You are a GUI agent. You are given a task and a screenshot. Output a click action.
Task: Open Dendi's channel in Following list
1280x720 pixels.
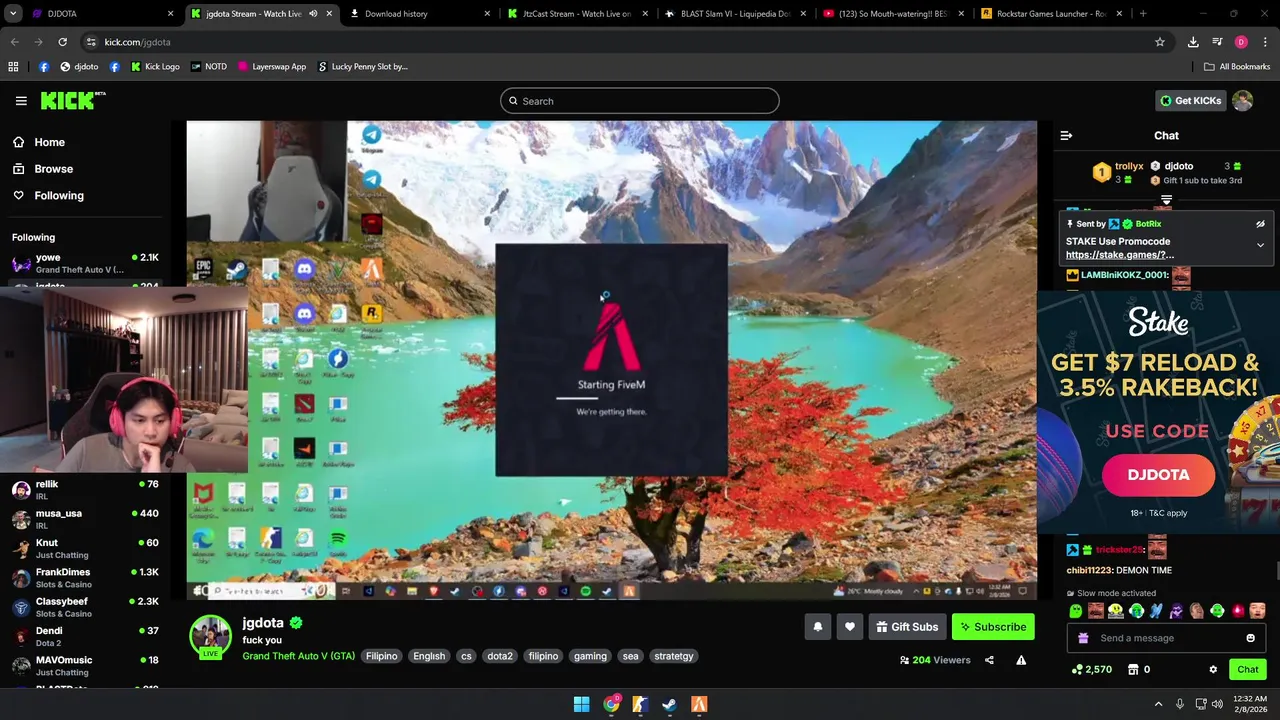pyautogui.click(x=85, y=636)
